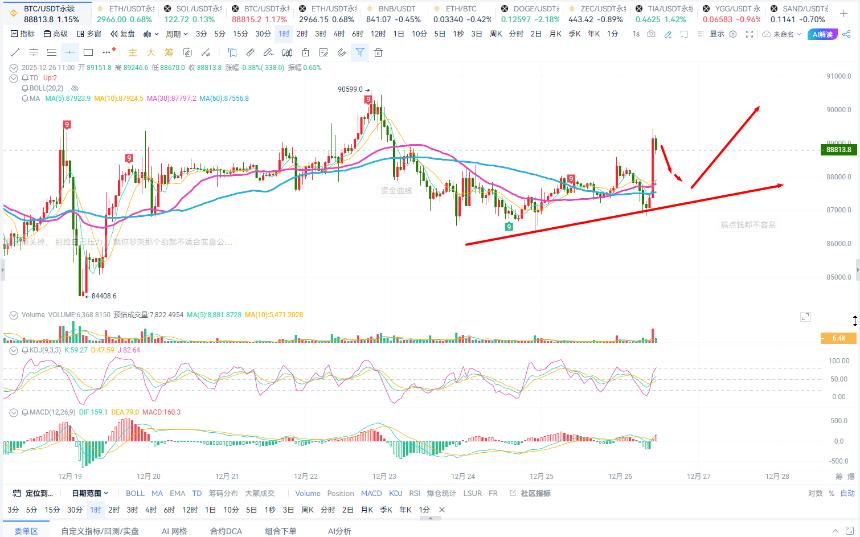The height and width of the screenshot is (537, 860).
Task: Click the 88813.8 price label on axis
Action: click(838, 149)
